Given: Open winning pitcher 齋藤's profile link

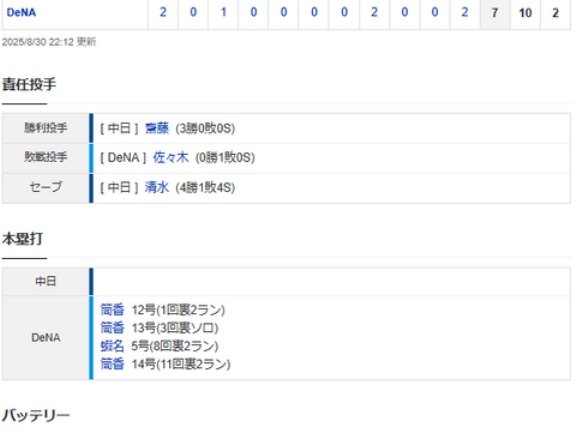Looking at the screenshot, I should pos(157,128).
